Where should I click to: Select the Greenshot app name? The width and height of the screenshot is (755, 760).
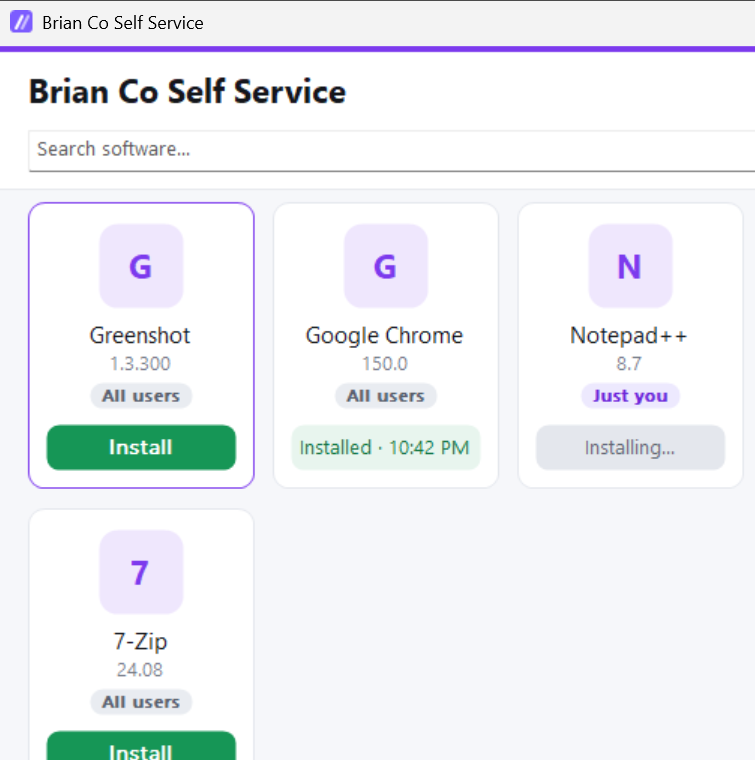tap(140, 335)
